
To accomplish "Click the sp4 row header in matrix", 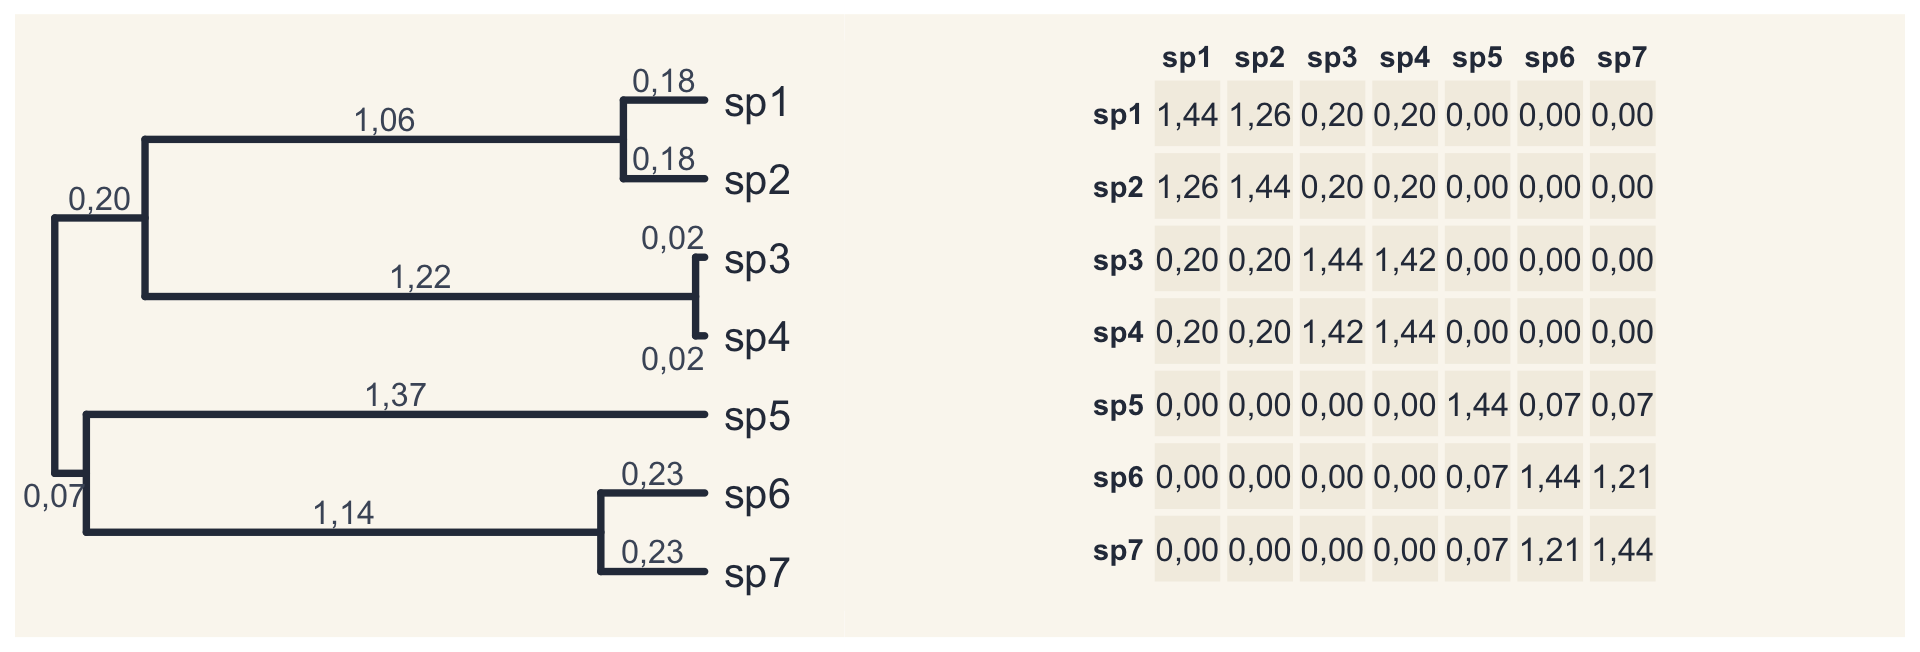I will 1118,332.
